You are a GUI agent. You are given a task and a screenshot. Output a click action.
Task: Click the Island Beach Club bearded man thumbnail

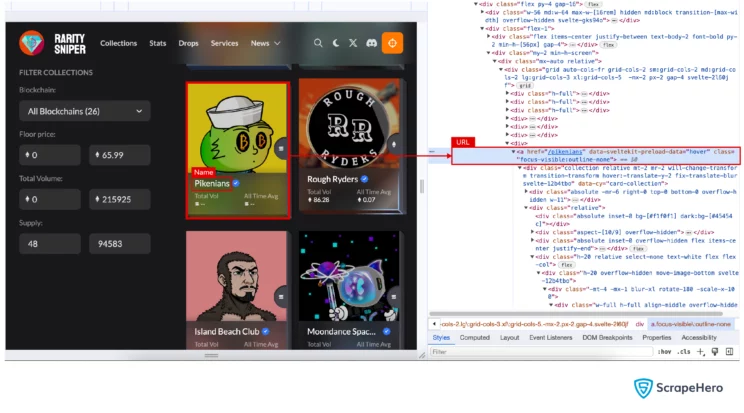click(236, 276)
